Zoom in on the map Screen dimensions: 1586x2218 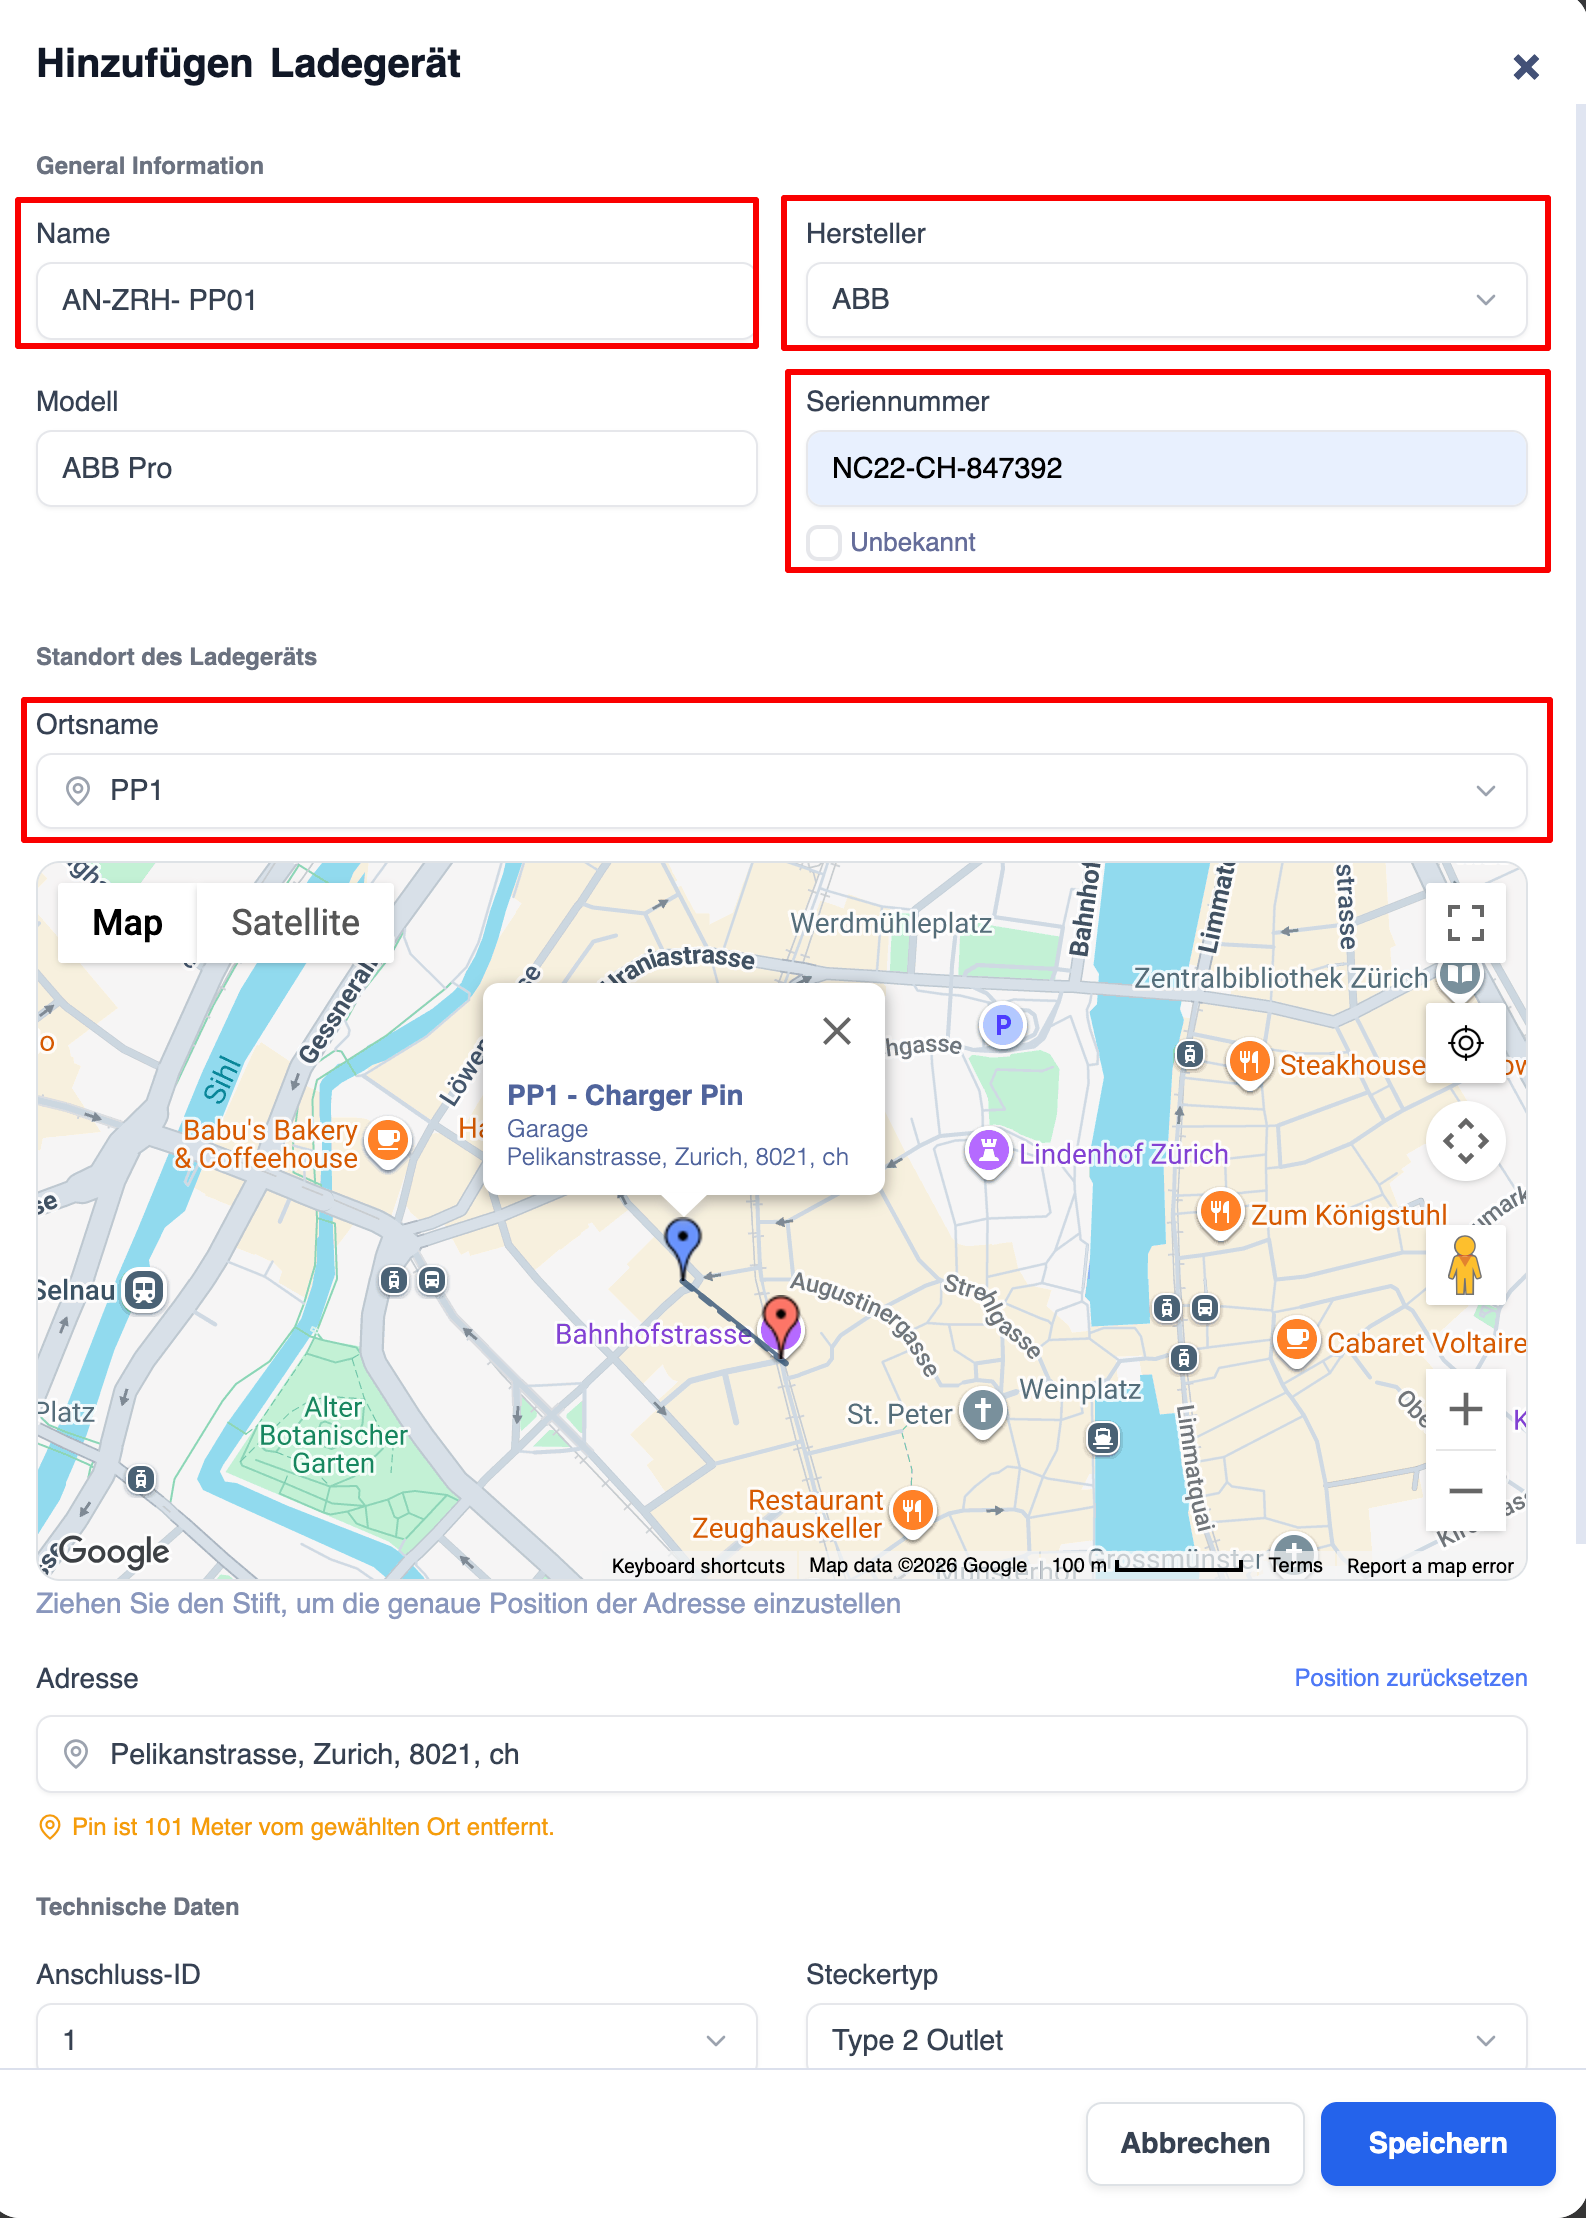tap(1465, 1409)
